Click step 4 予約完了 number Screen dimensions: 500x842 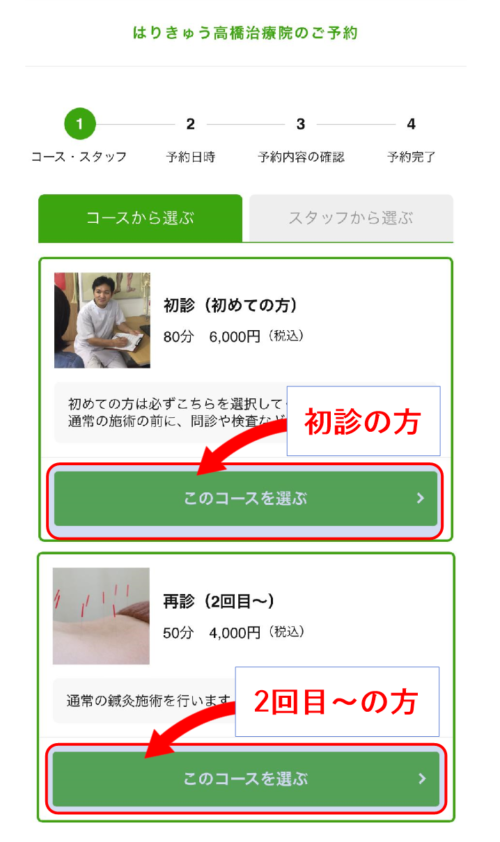tap(411, 124)
